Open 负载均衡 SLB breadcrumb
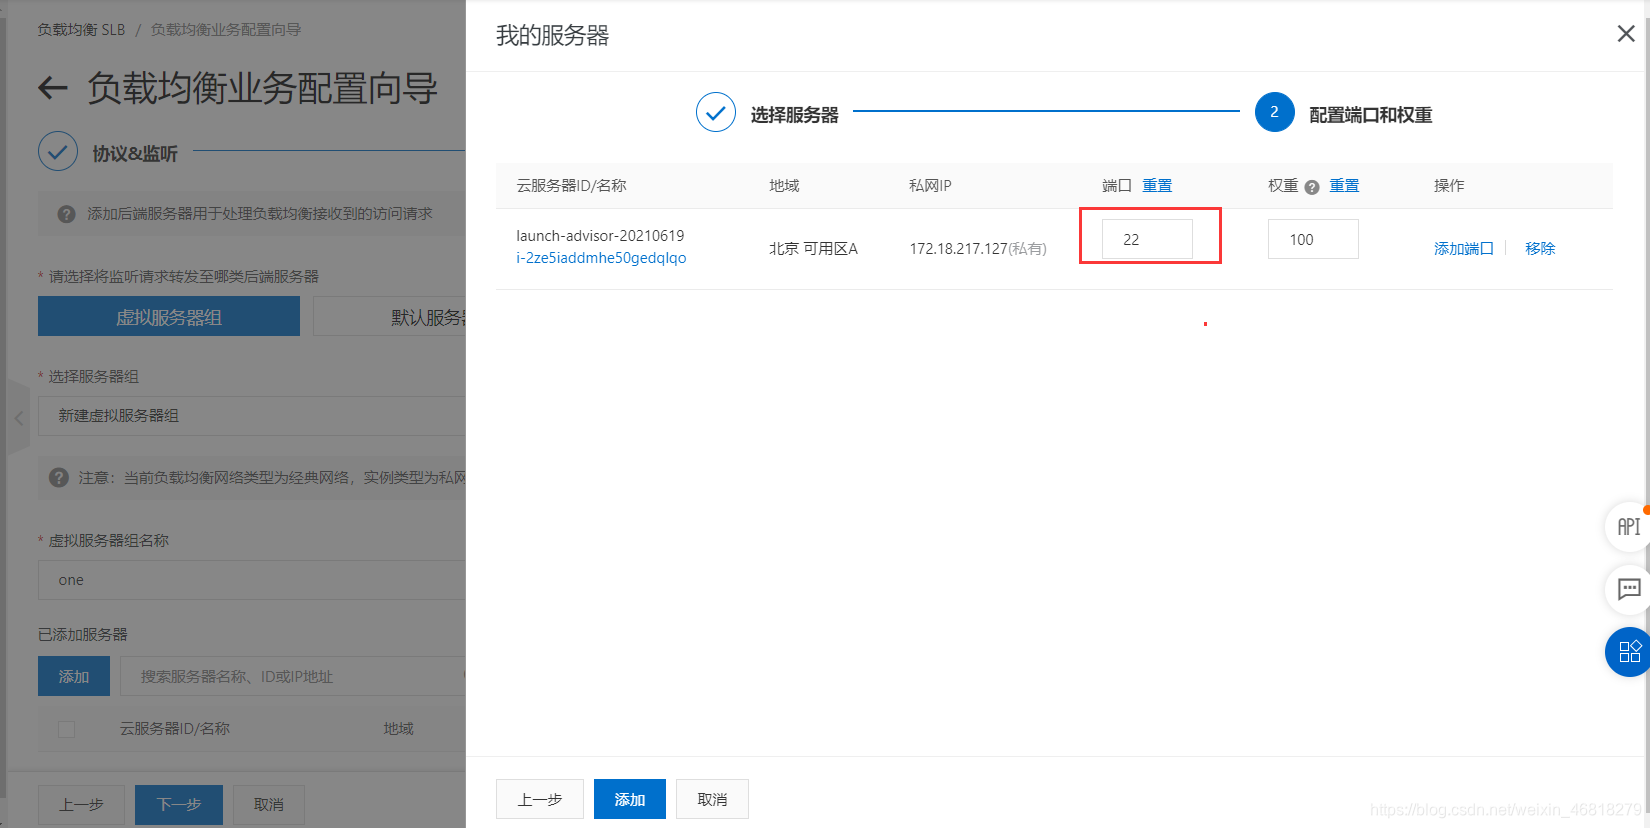Viewport: 1651px width, 828px height. [81, 30]
